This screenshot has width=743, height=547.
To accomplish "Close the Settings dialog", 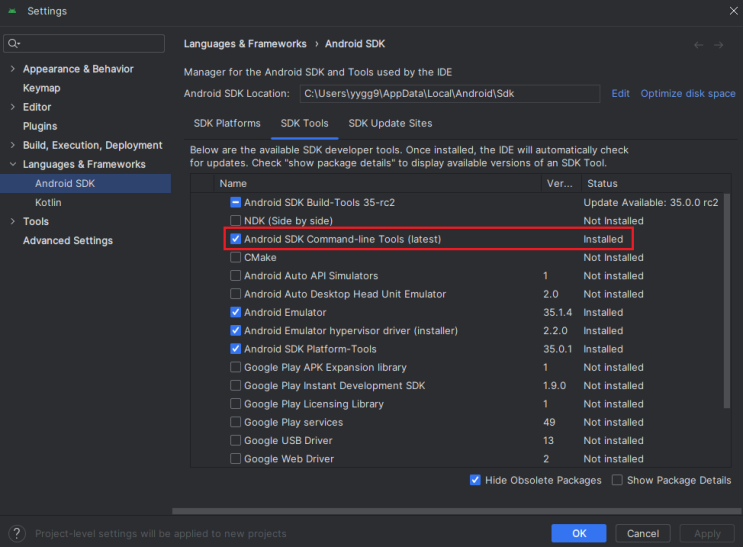I will 734,11.
